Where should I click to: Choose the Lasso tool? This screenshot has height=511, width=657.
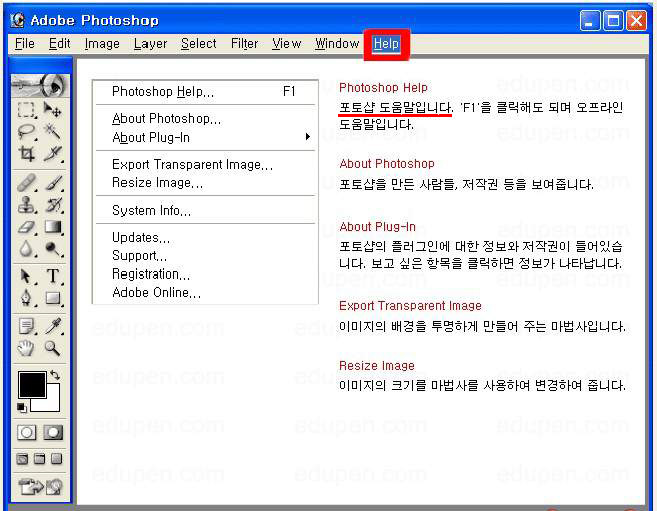tap(27, 132)
